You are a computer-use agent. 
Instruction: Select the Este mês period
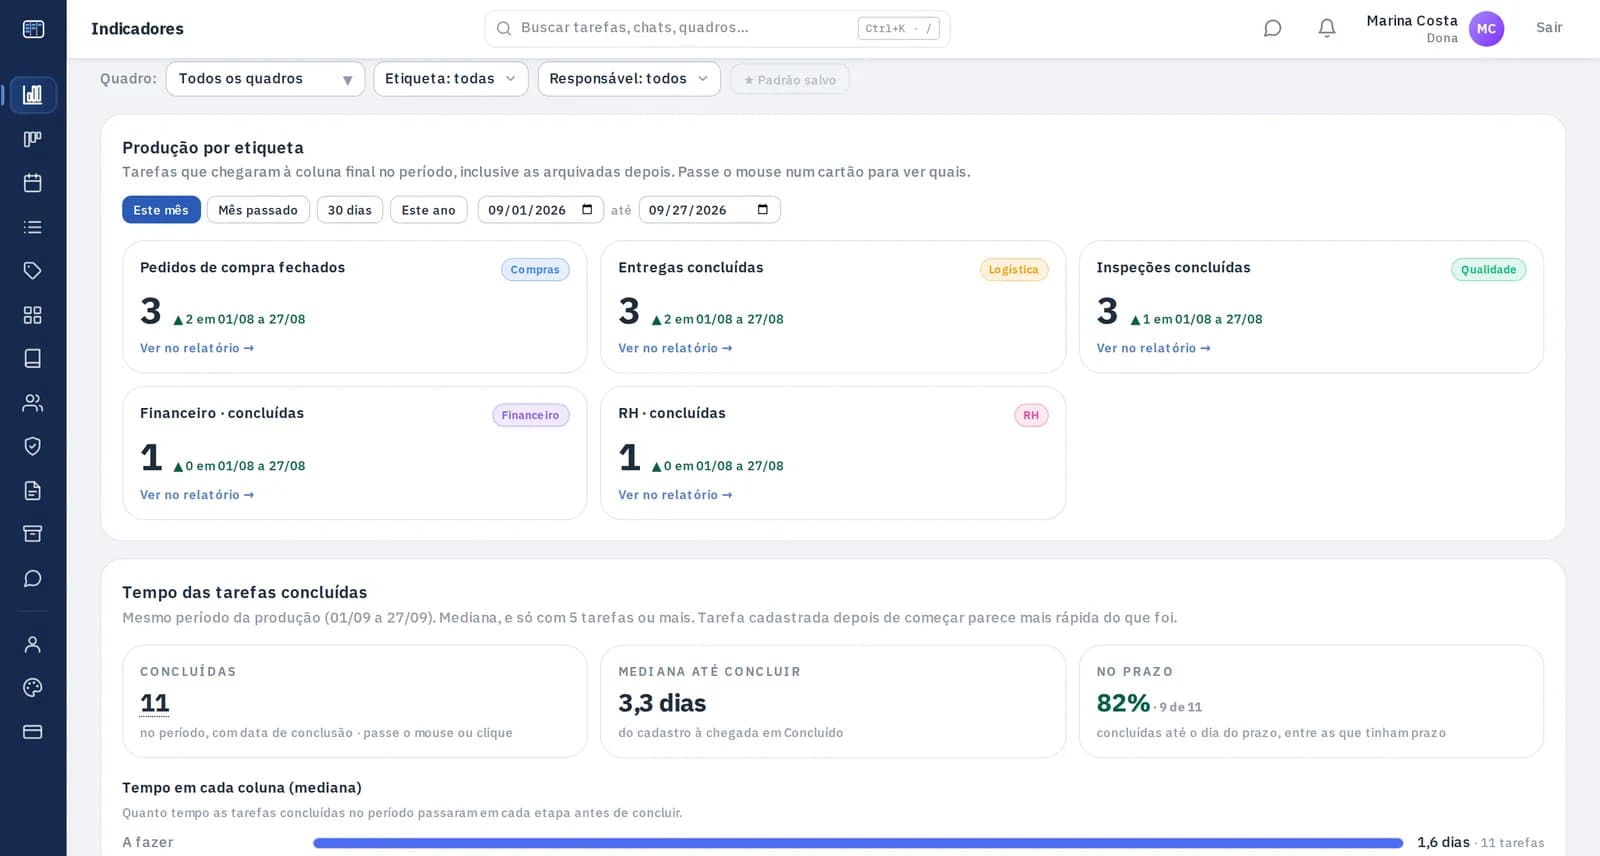tap(161, 210)
